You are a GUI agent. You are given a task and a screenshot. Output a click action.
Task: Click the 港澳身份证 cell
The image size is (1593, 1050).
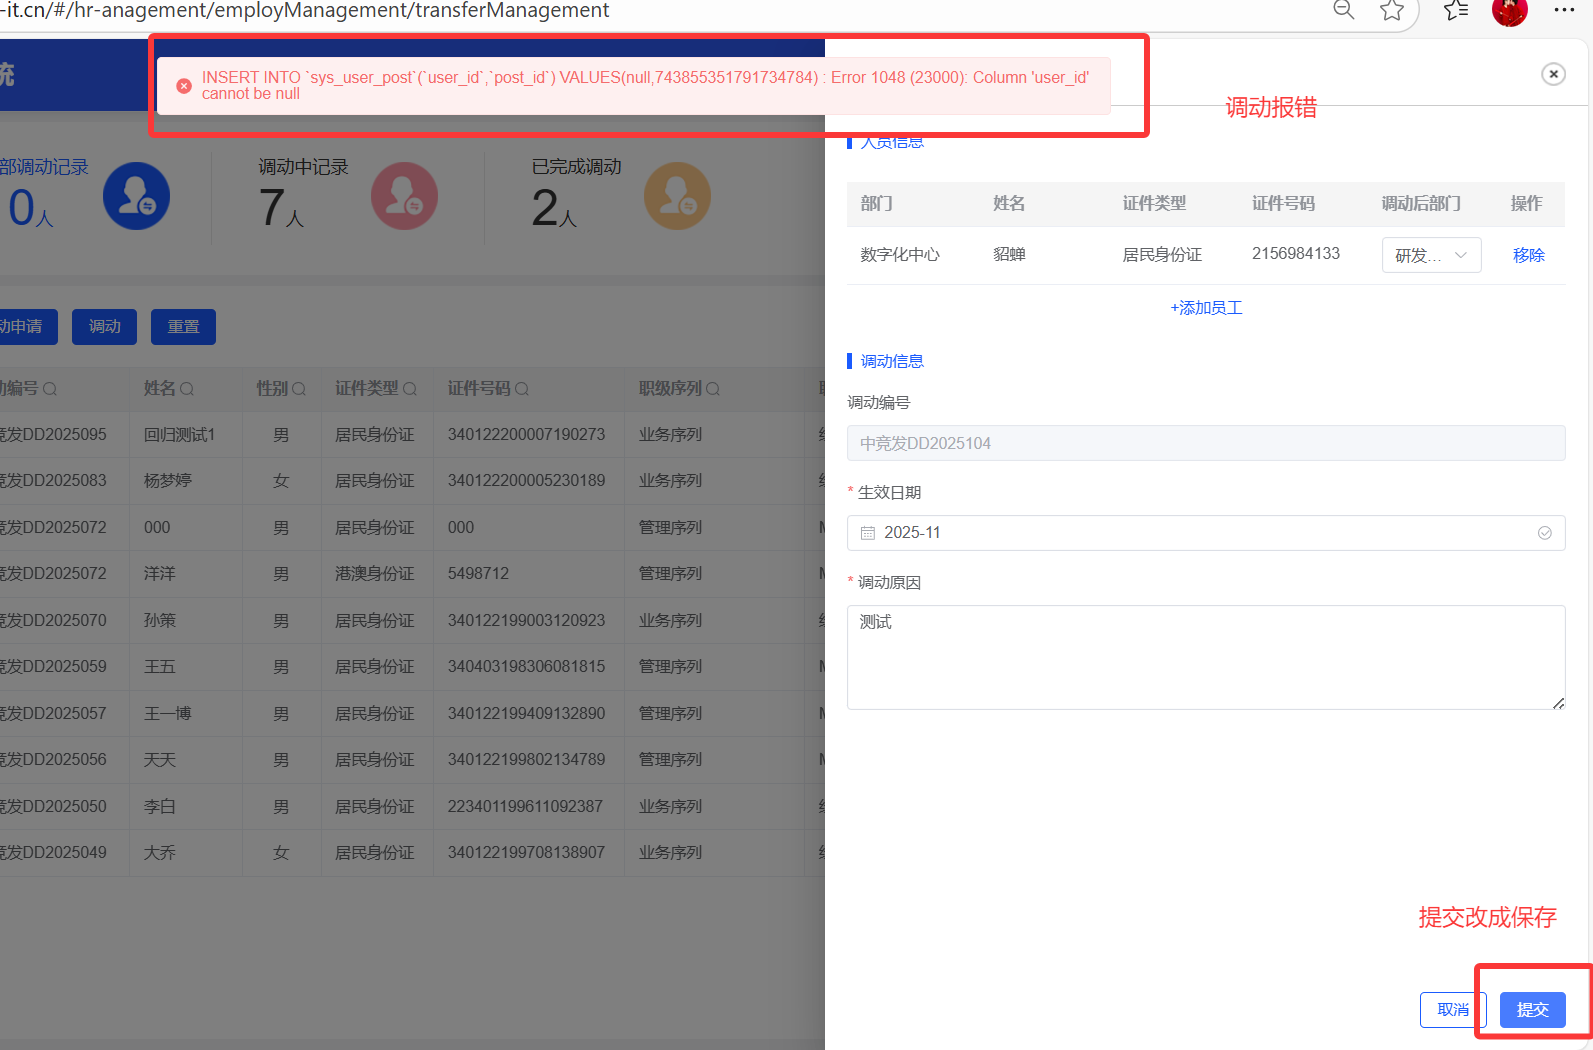(x=374, y=574)
